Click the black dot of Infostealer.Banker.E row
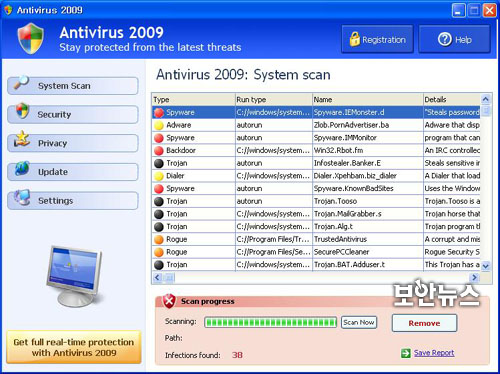This screenshot has height=374, width=500. point(159,163)
